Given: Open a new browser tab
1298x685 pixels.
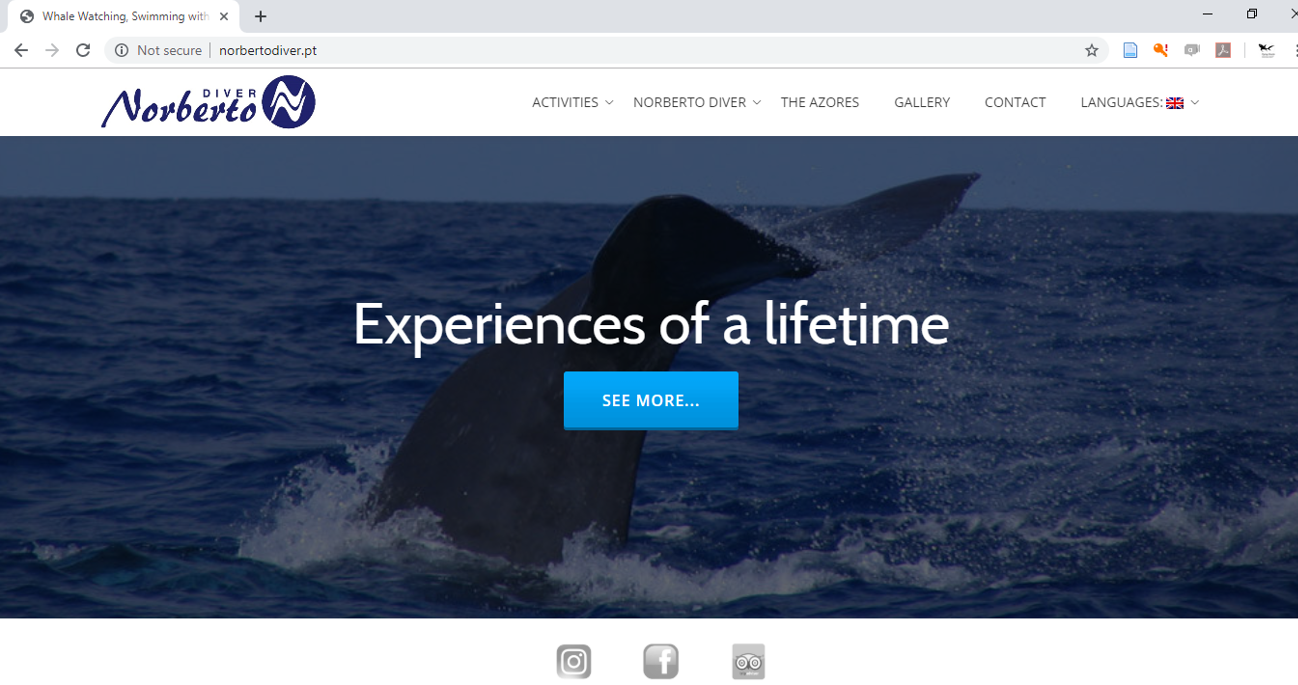Looking at the screenshot, I should [260, 16].
